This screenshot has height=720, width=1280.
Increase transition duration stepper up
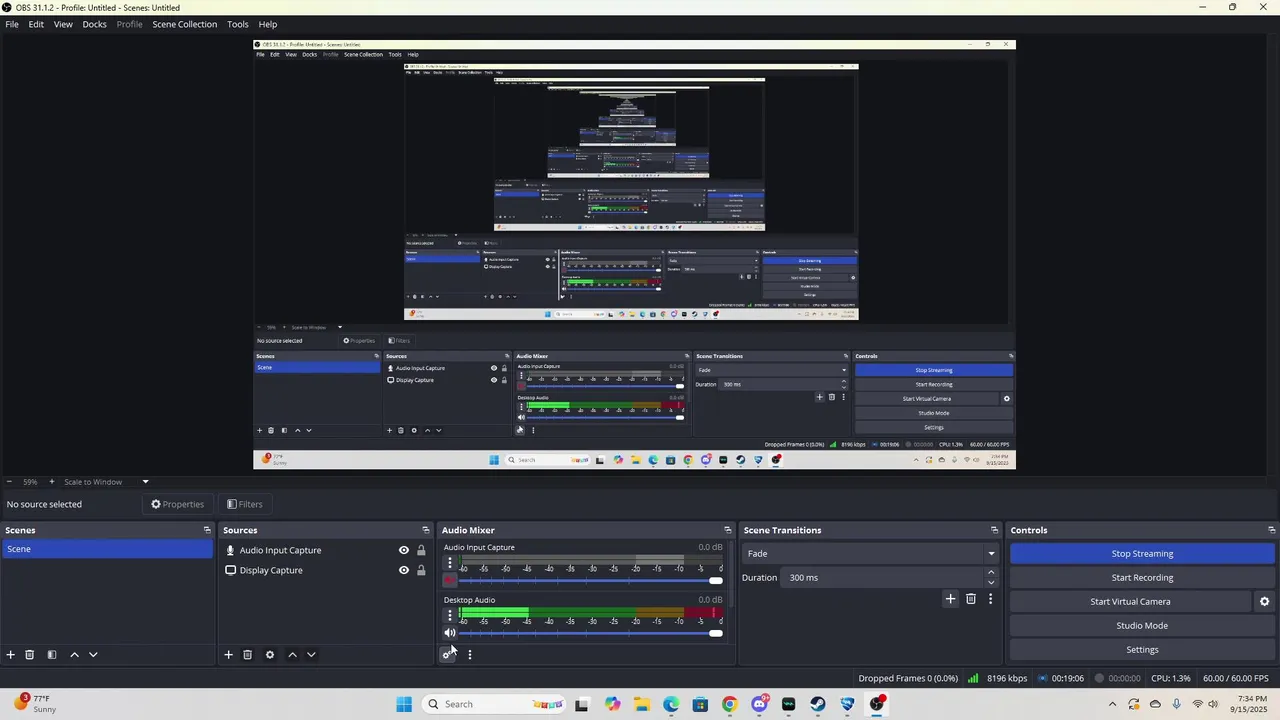[x=991, y=572]
